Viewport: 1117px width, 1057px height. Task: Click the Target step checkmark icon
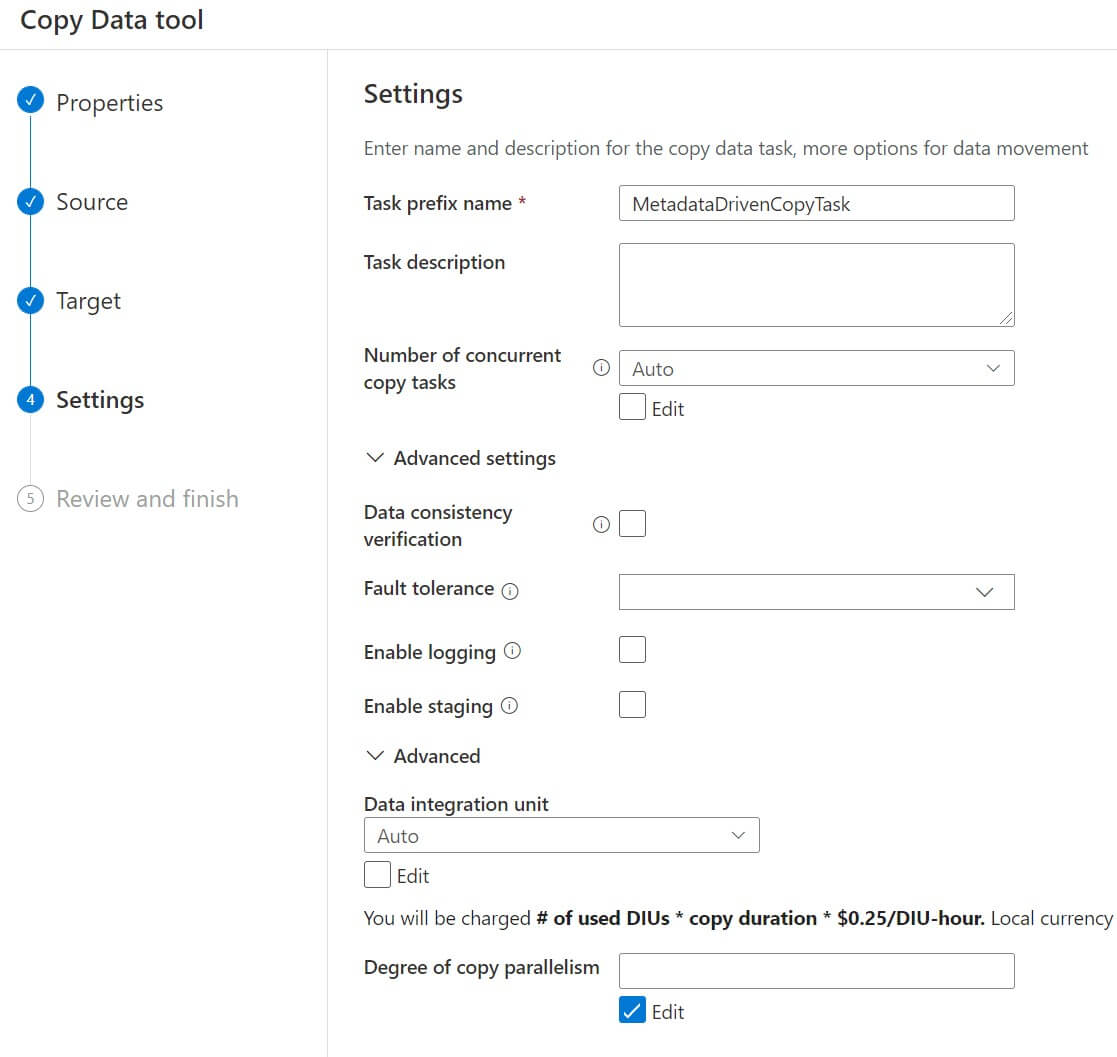tap(31, 300)
